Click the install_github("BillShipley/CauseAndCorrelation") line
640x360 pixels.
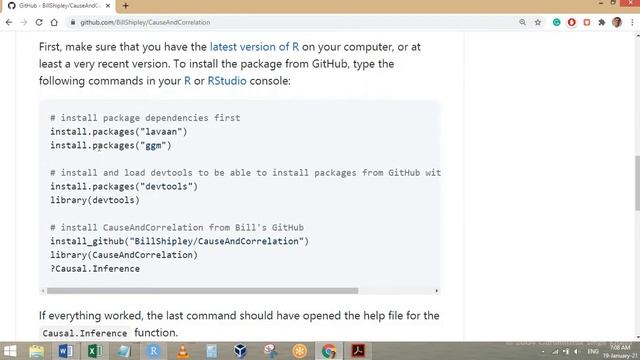[180, 241]
